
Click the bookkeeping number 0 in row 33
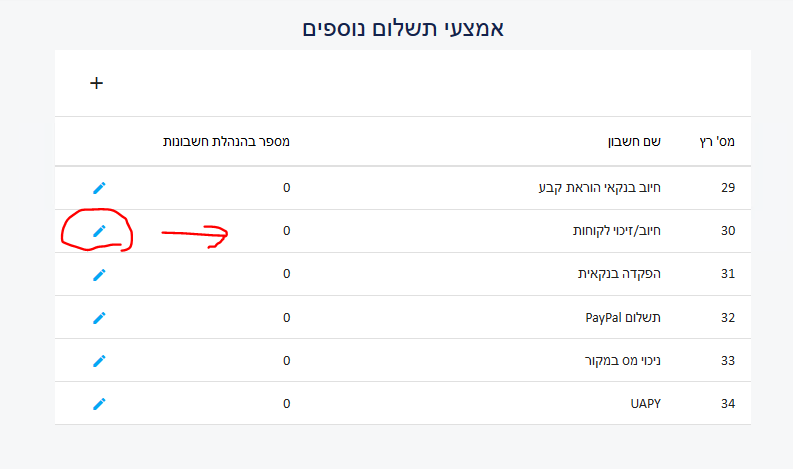click(x=287, y=360)
